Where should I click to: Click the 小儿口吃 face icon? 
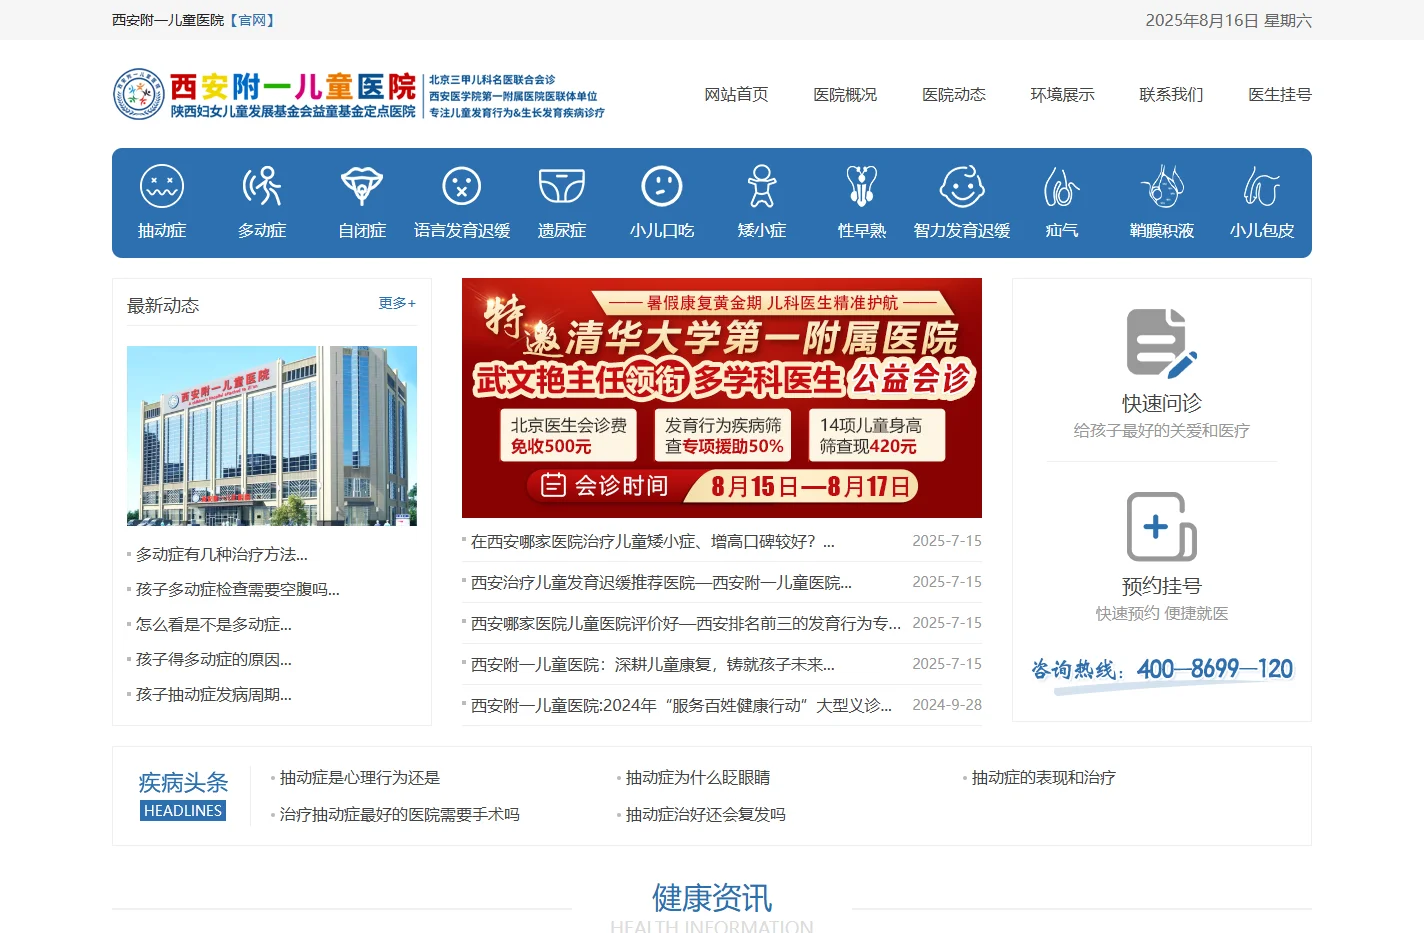pyautogui.click(x=662, y=187)
